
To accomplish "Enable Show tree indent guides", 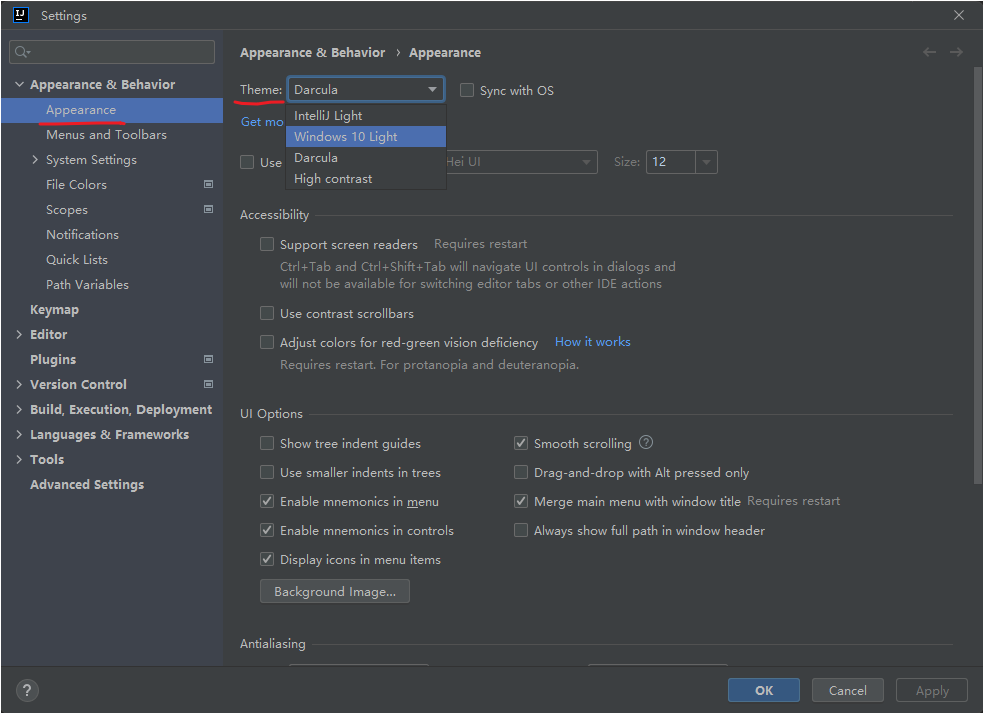I will [267, 443].
